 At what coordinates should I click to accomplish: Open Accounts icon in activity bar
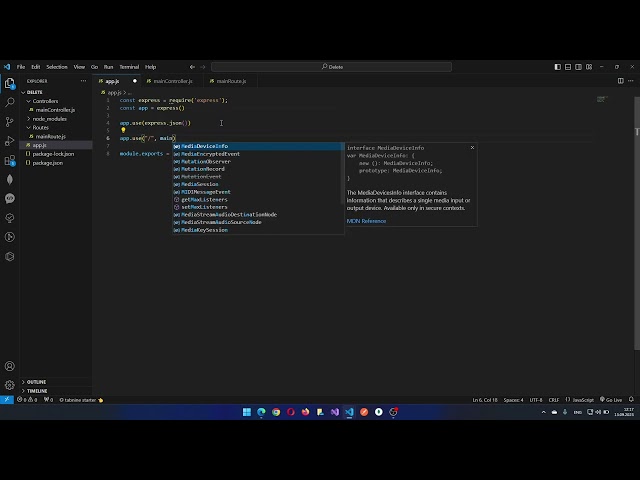pos(10,366)
